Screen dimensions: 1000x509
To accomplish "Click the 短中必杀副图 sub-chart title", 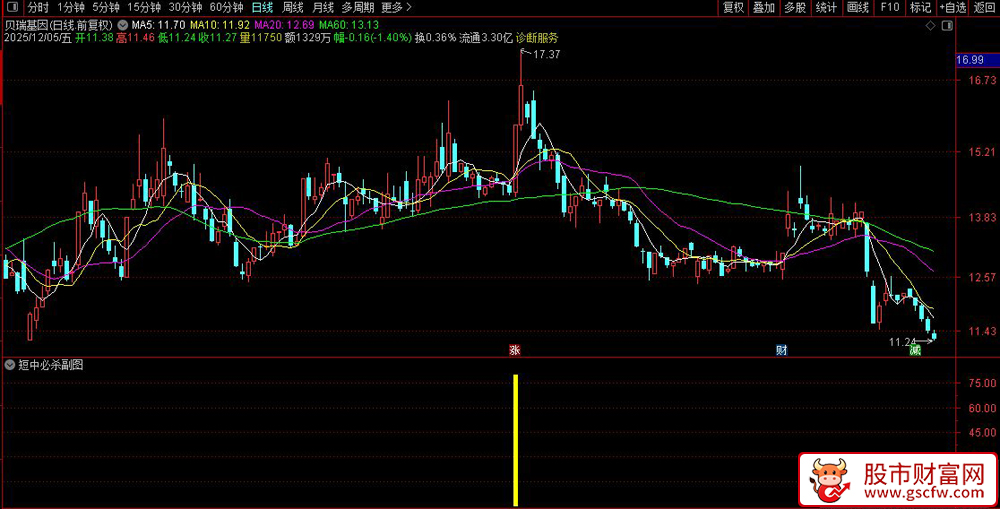I will (51, 365).
